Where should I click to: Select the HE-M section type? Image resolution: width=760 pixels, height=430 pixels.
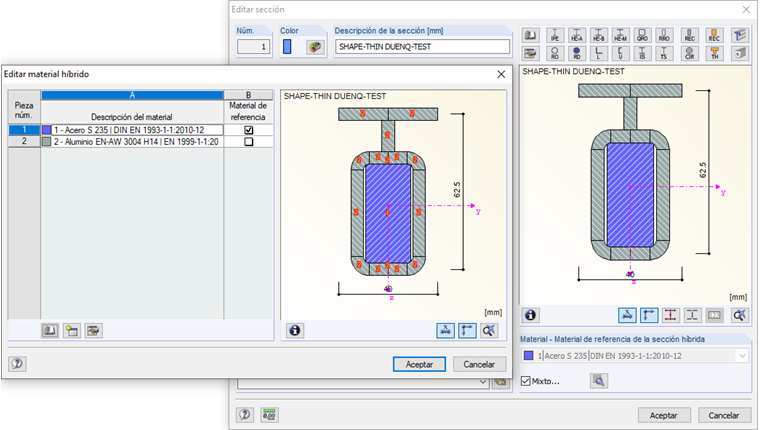[x=620, y=35]
